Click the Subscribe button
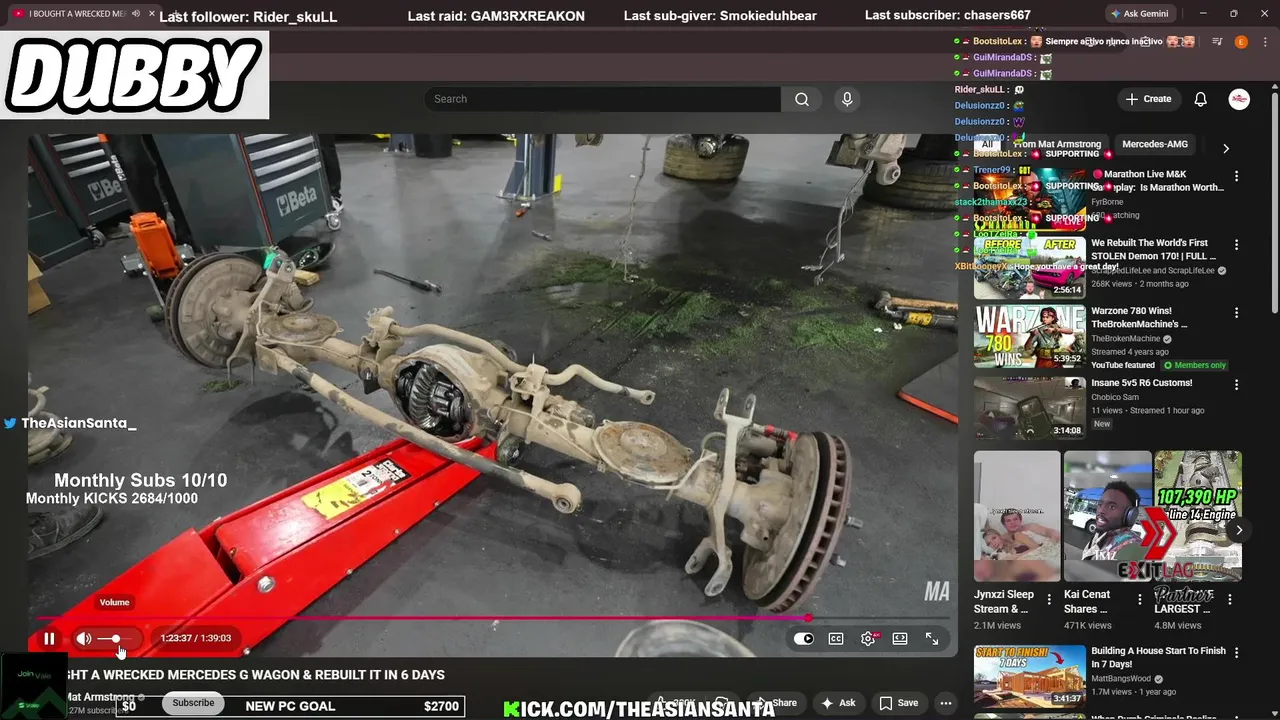 (x=193, y=703)
